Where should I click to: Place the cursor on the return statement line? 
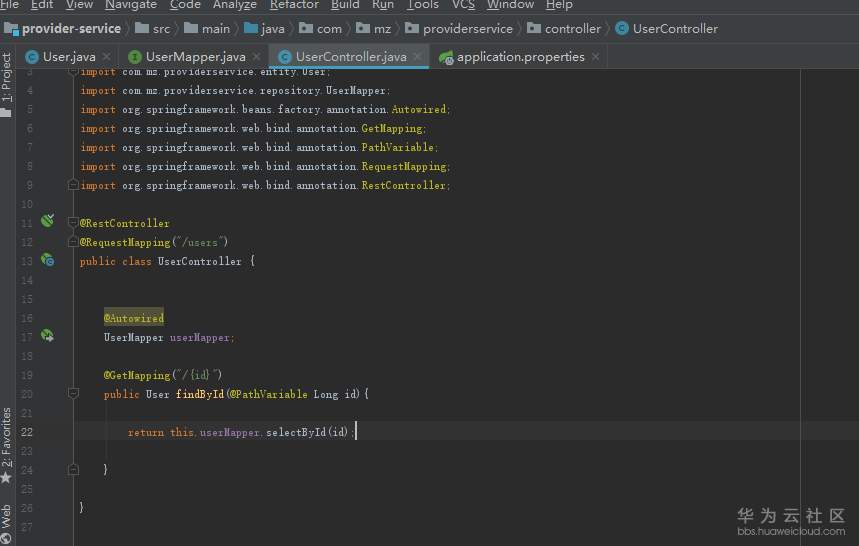240,432
